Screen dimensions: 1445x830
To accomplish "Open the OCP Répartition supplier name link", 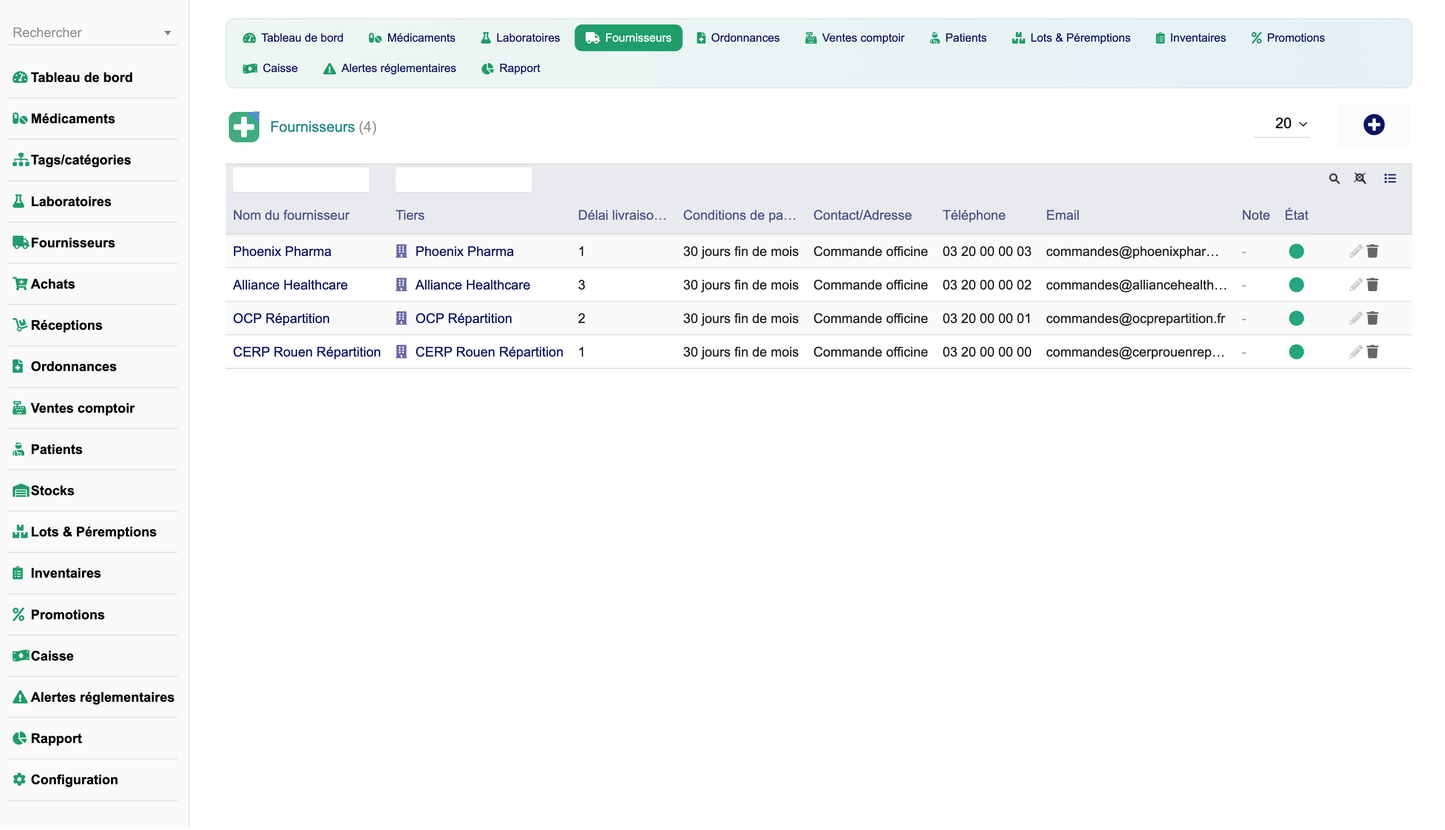I will coord(281,319).
